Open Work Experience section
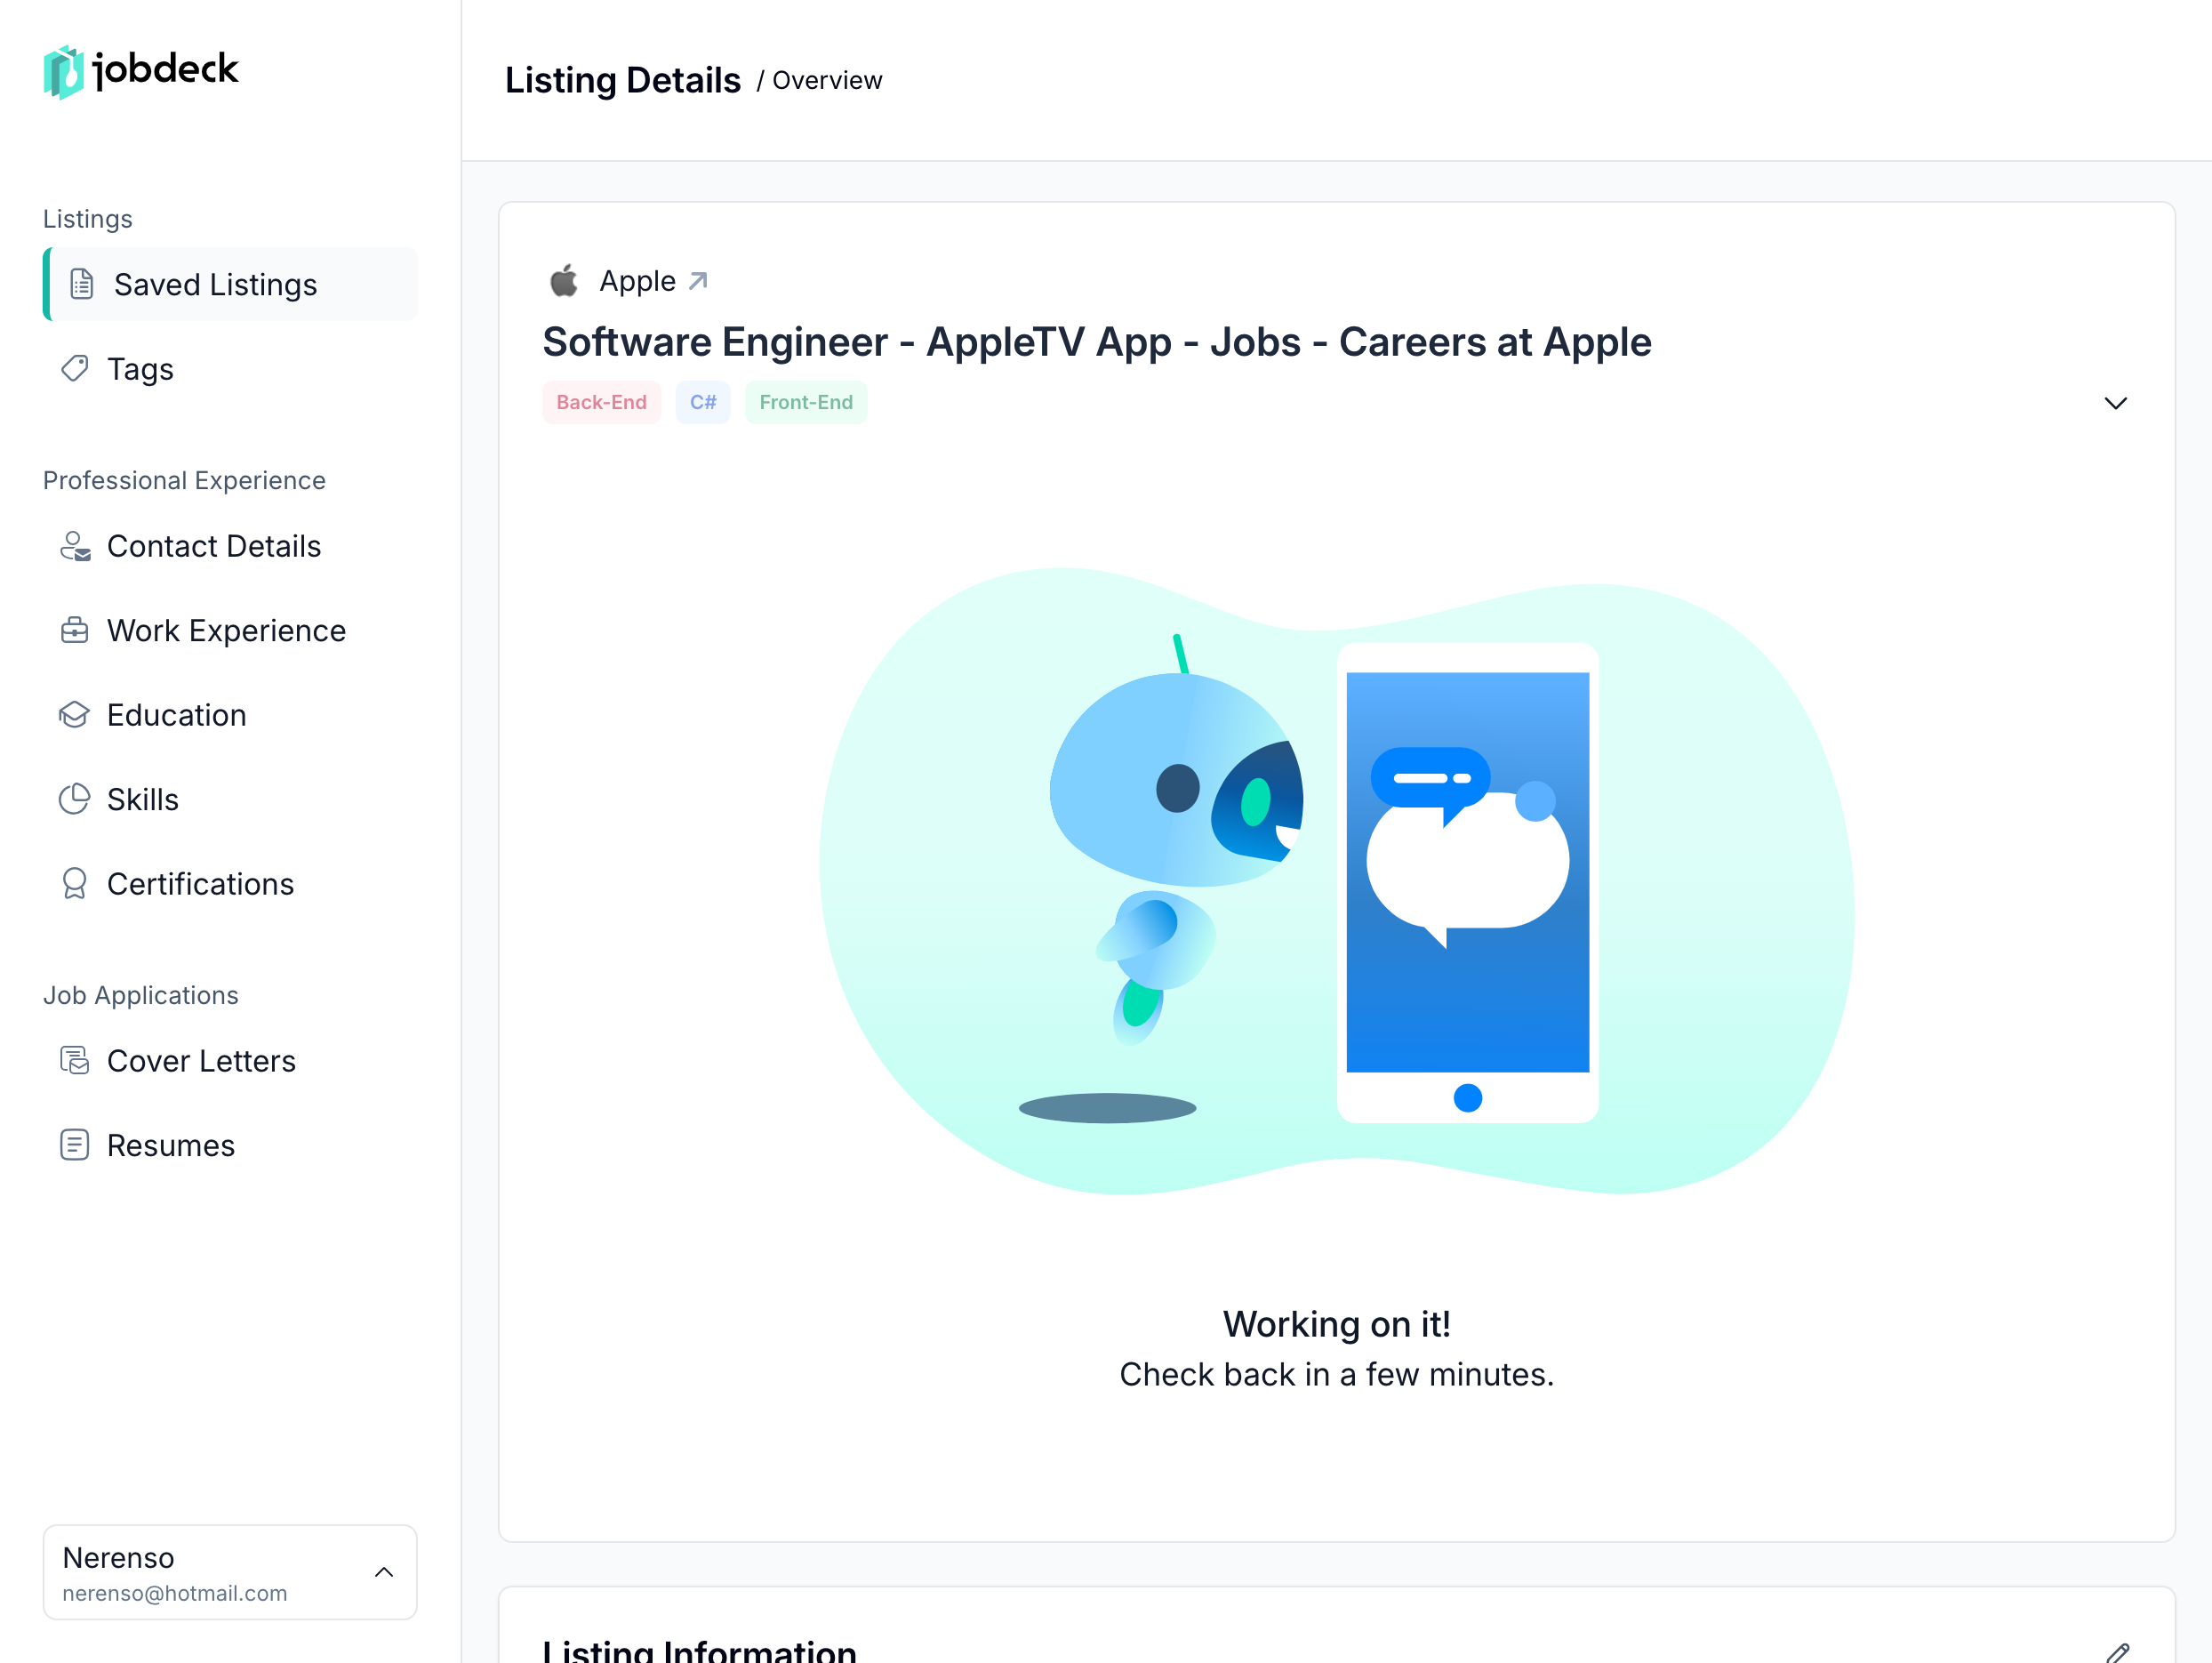Viewport: 2212px width, 1663px height. (230, 631)
